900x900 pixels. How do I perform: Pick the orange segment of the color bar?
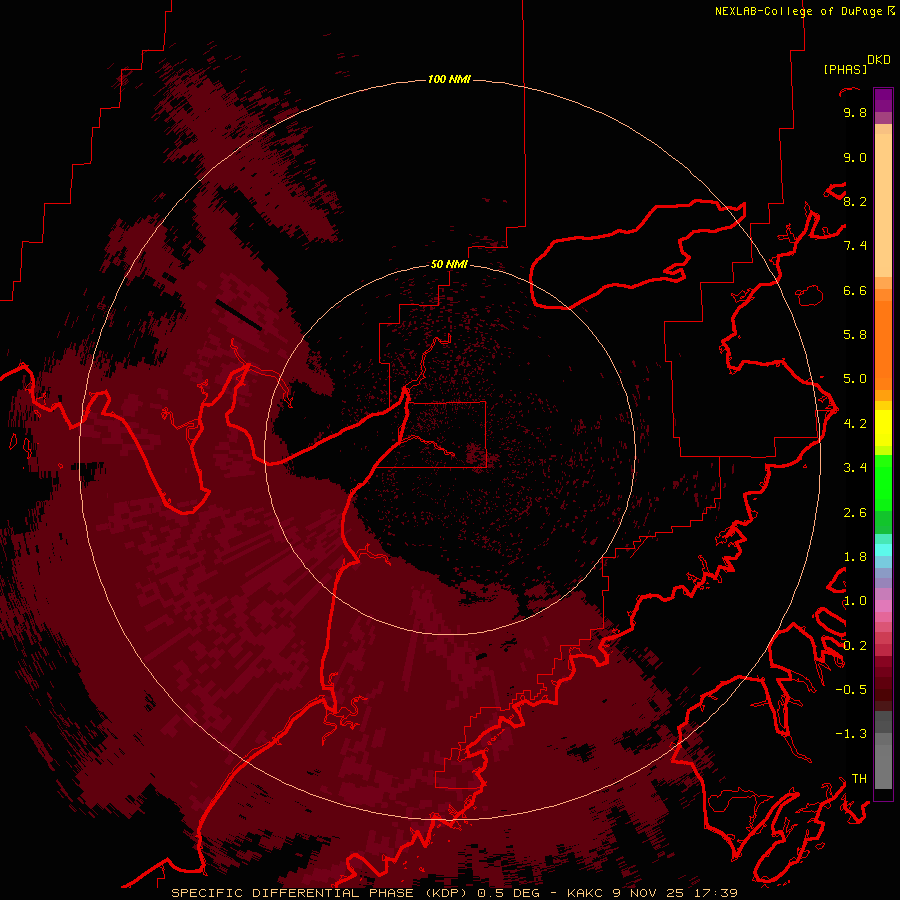click(x=883, y=344)
